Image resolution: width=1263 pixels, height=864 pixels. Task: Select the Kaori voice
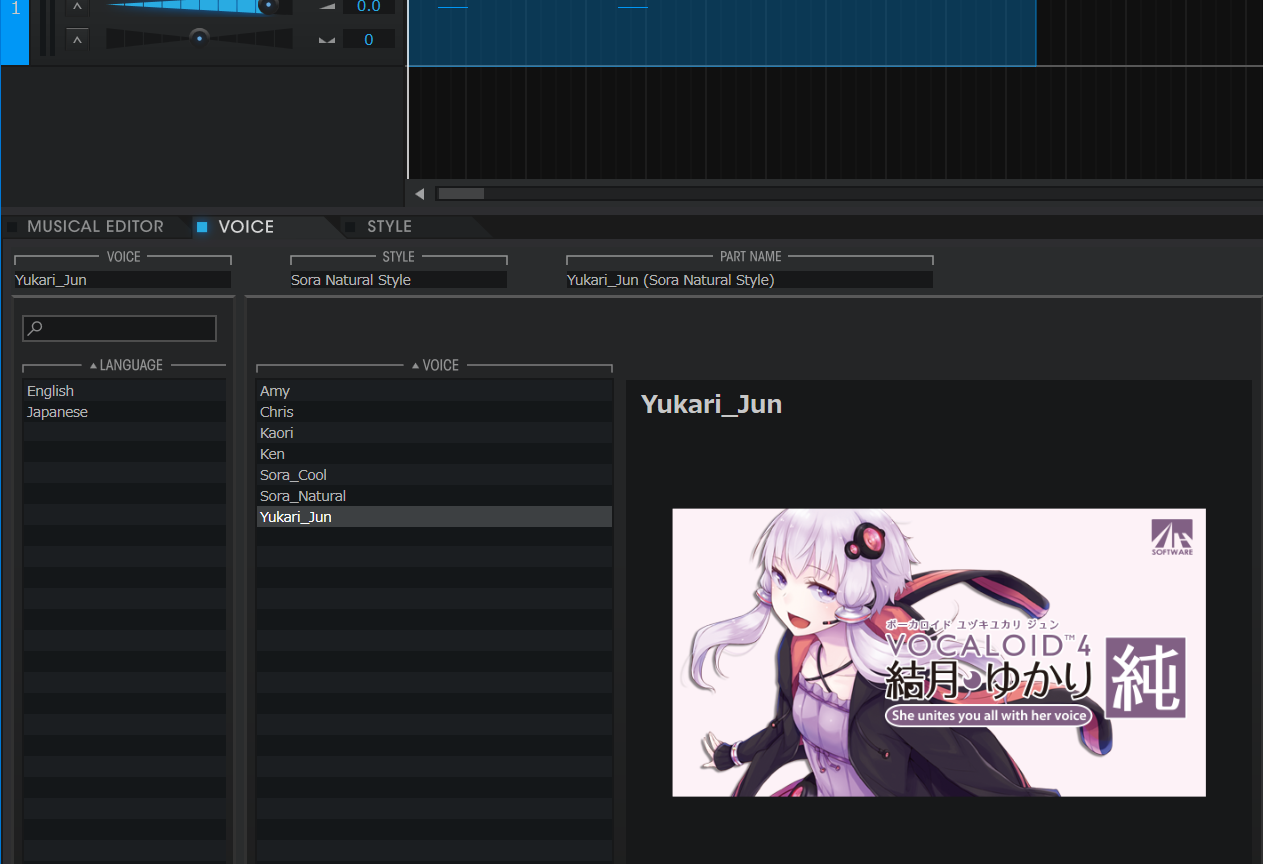click(x=434, y=433)
